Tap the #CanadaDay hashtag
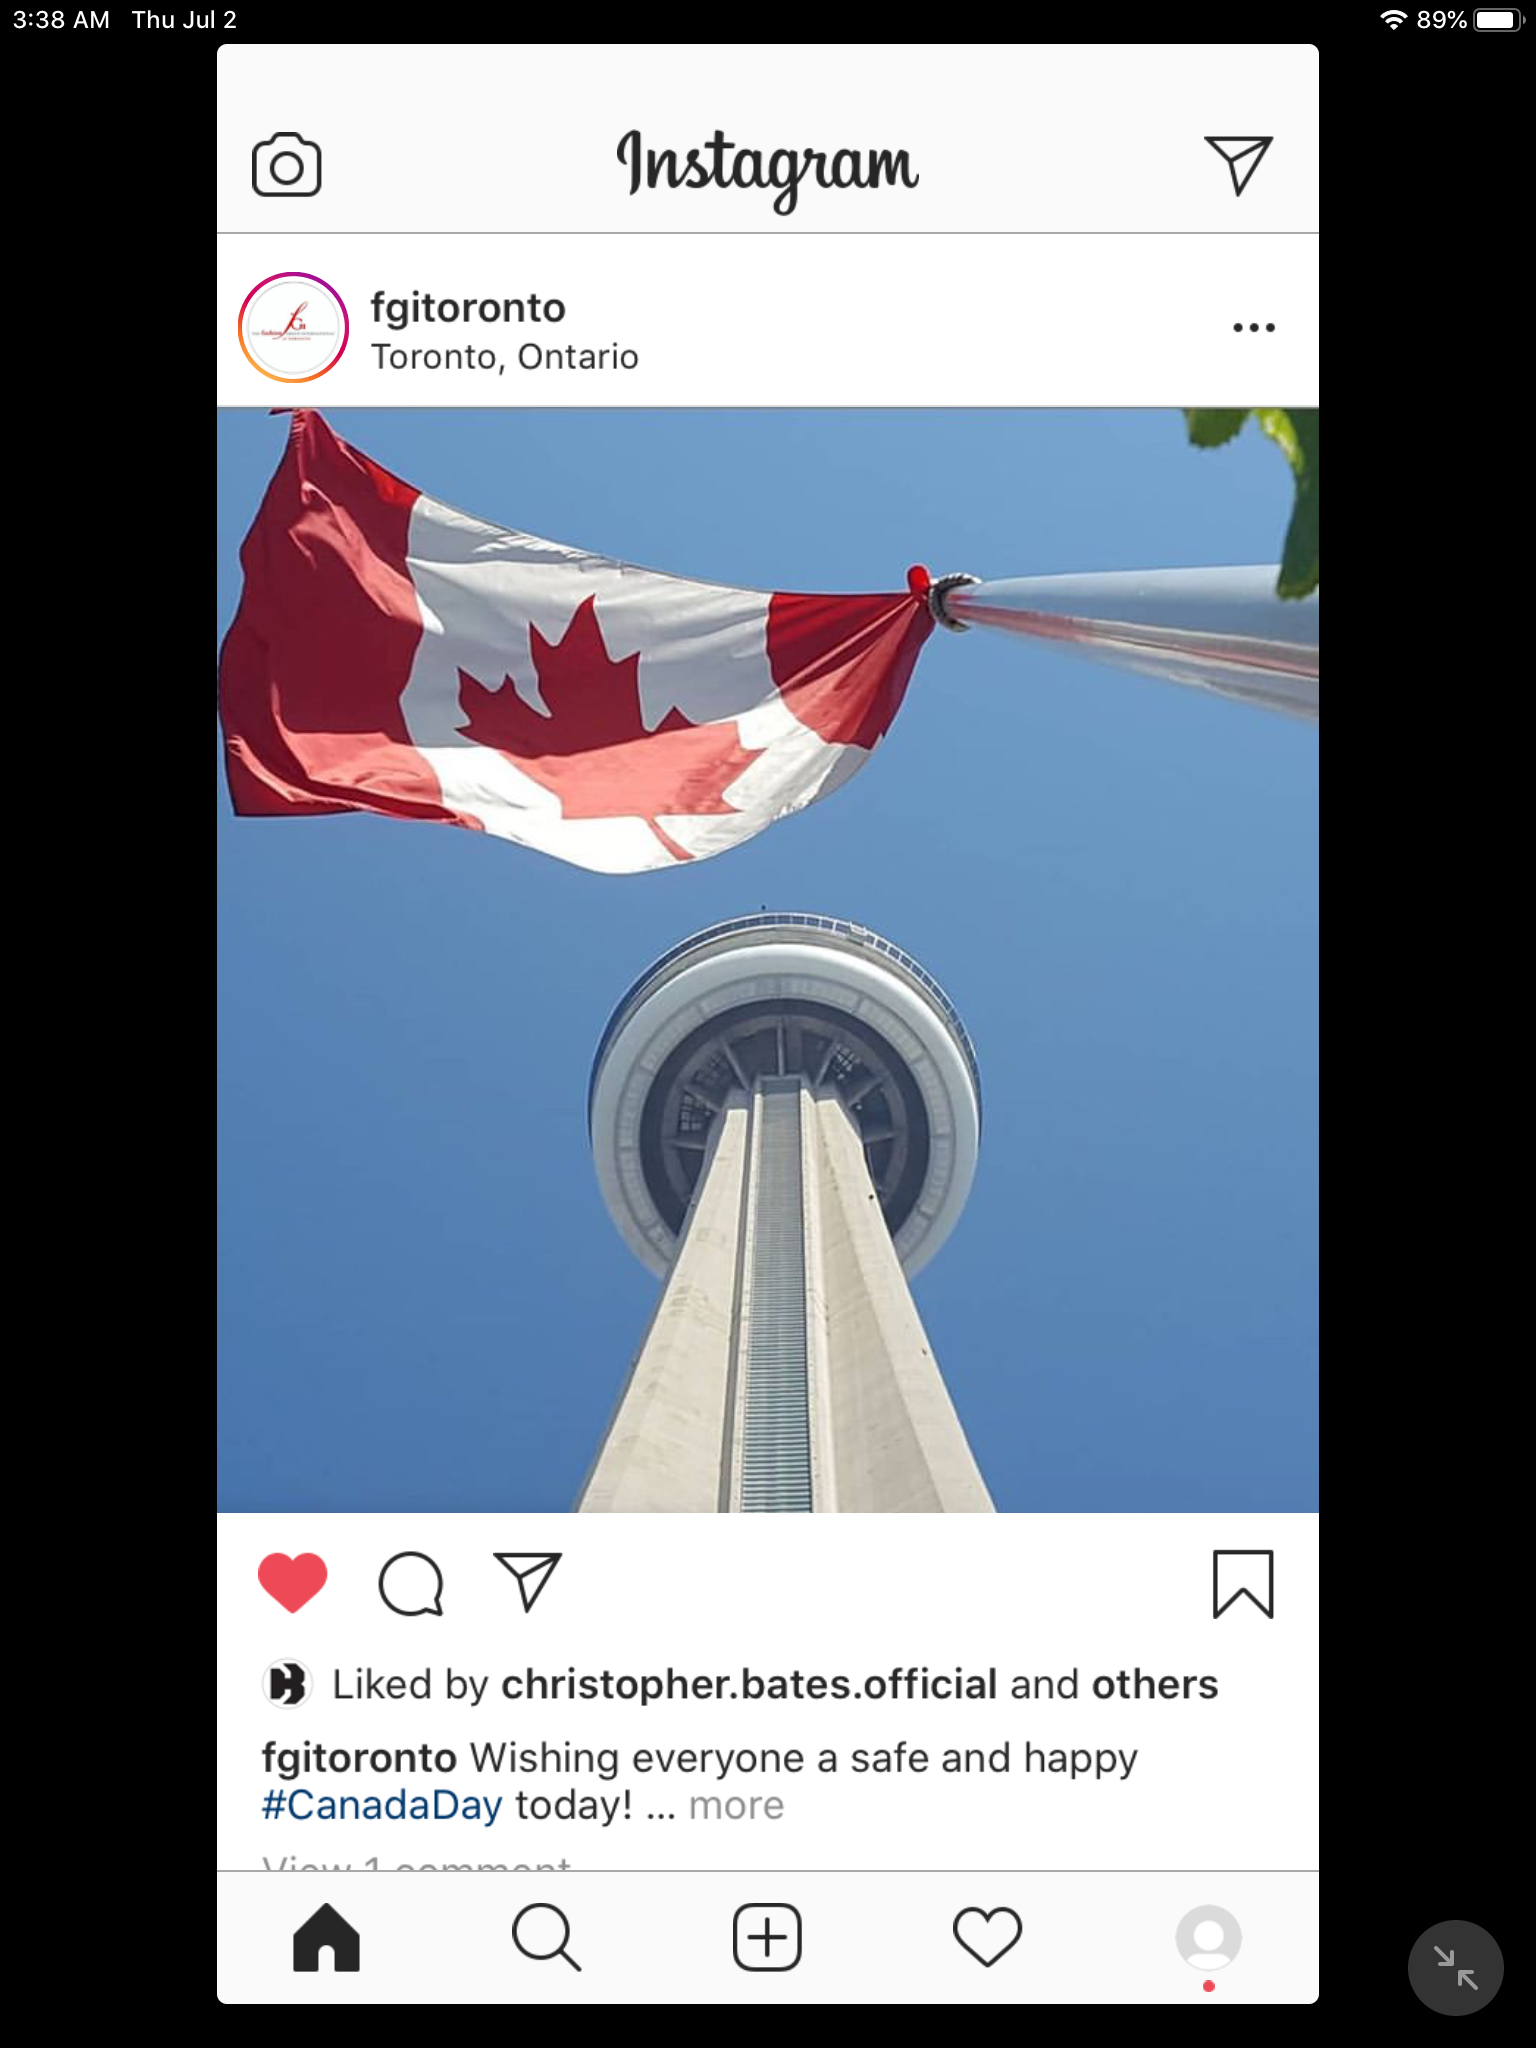Viewport: 1536px width, 2048px height. click(x=382, y=1806)
